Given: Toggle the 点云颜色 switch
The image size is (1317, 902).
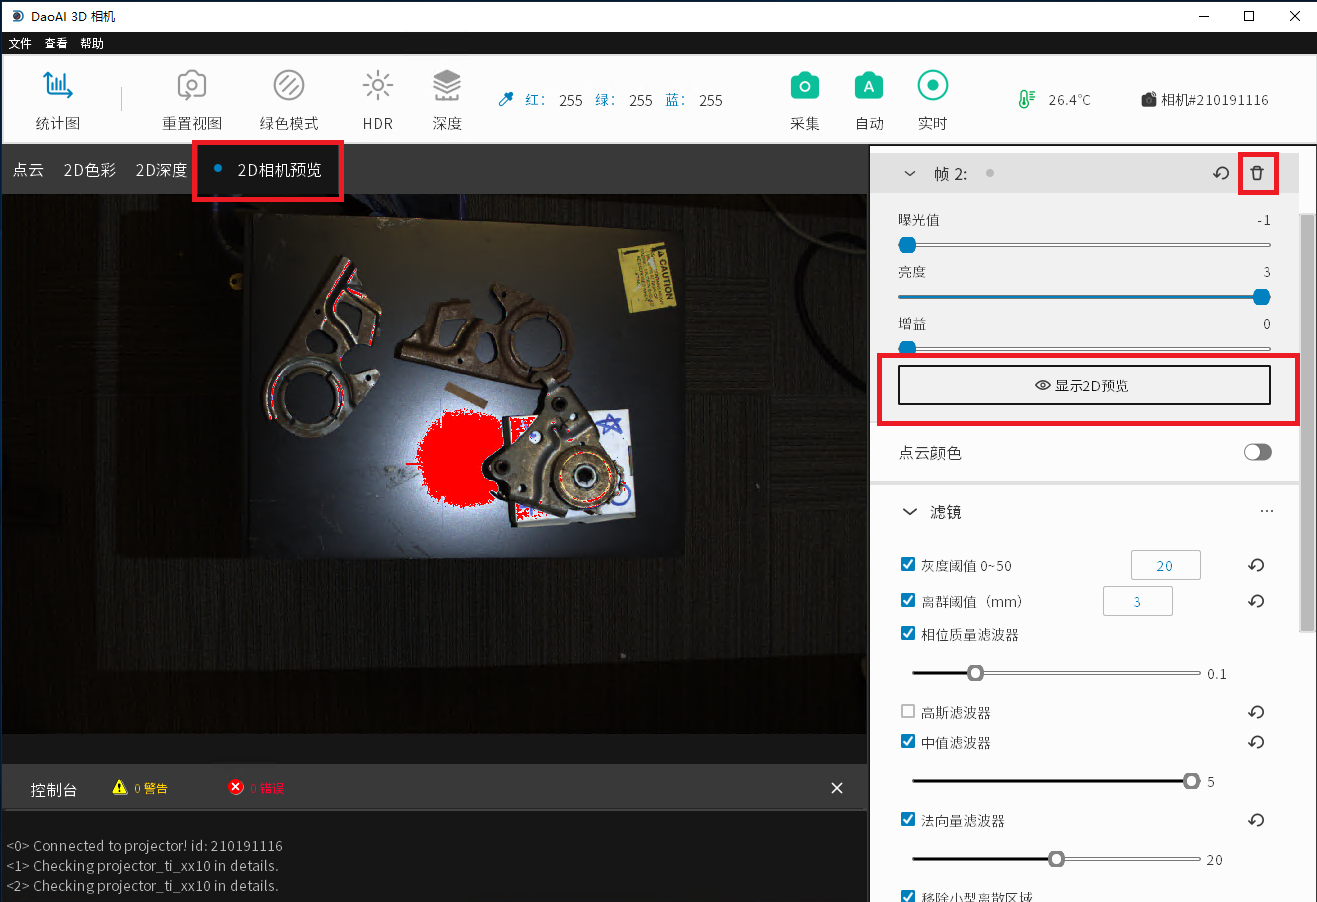Looking at the screenshot, I should (x=1257, y=452).
